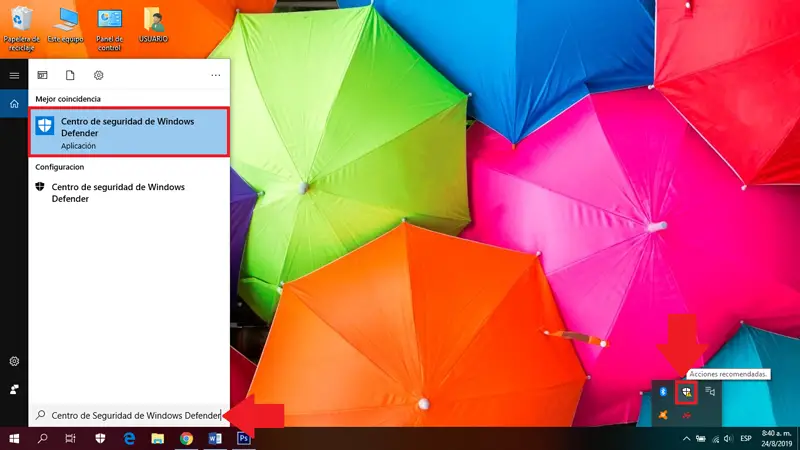Open the volume speaker tray icon
800x450 pixels.
tap(729, 439)
